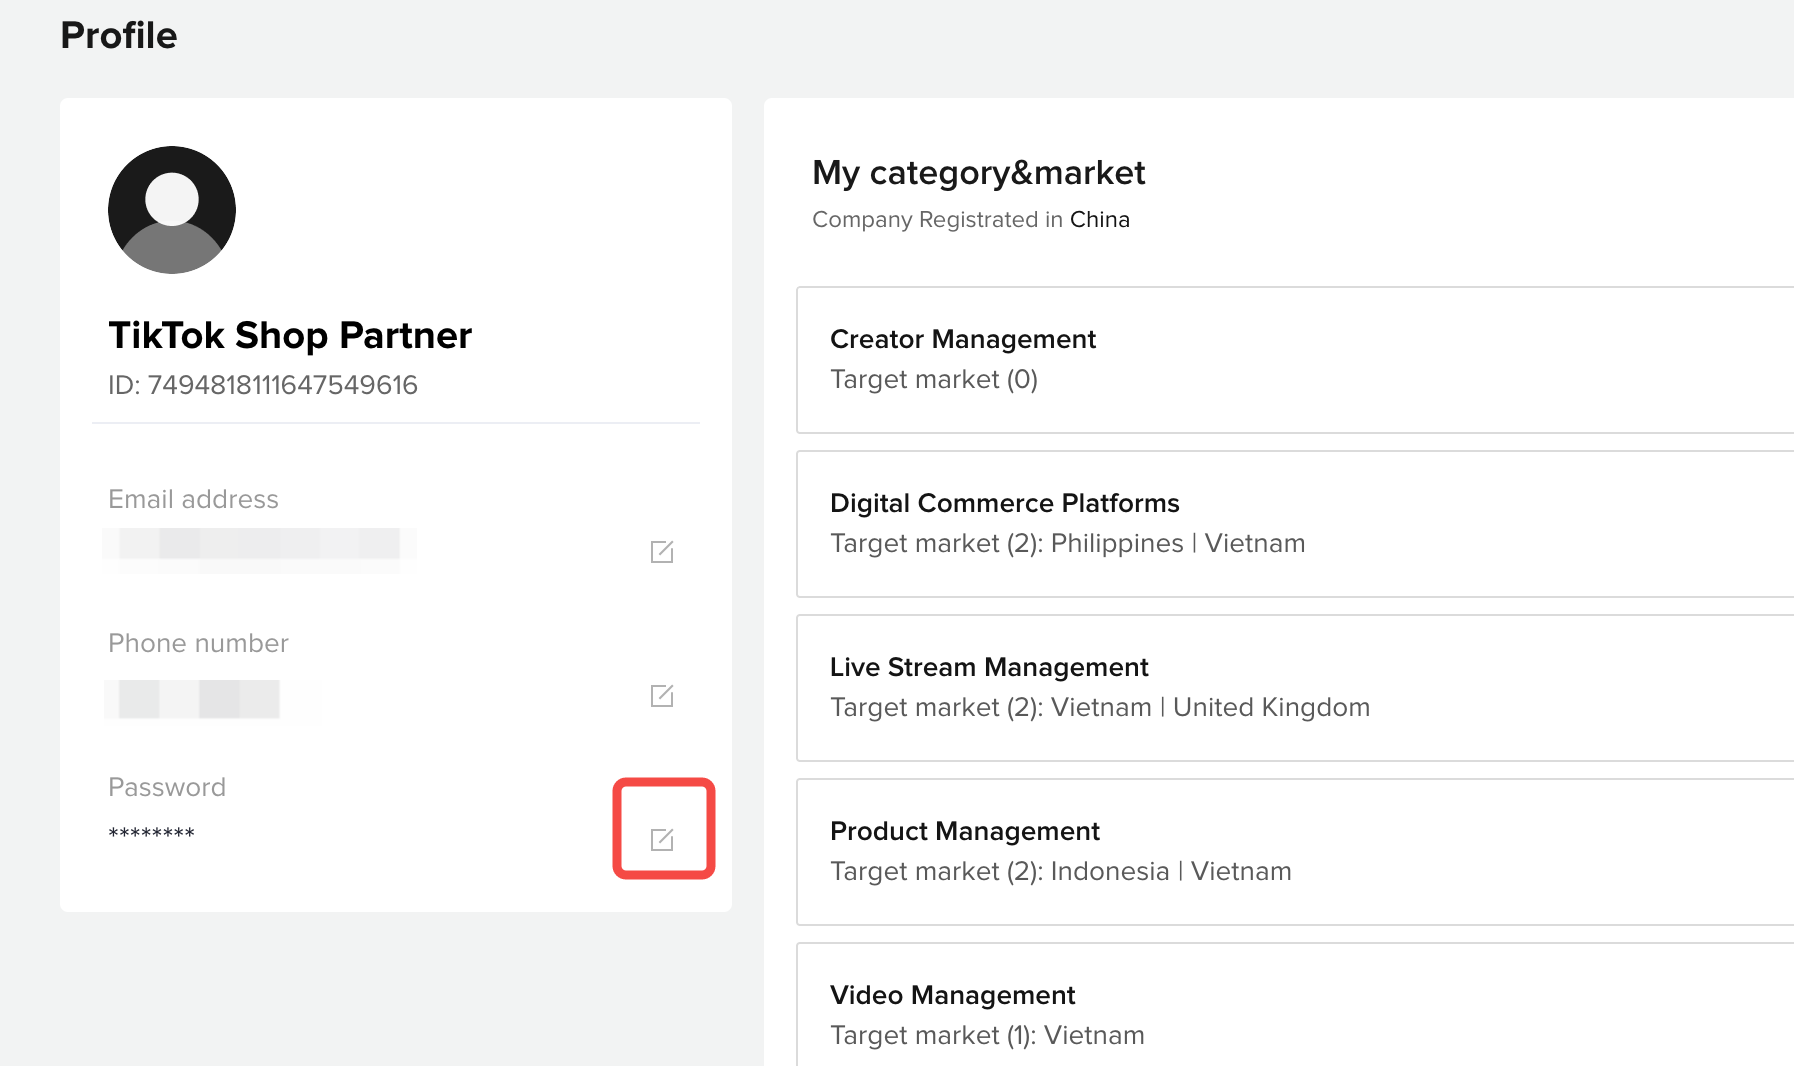The image size is (1794, 1066).
Task: Click the My category&market heading
Action: coord(979,173)
